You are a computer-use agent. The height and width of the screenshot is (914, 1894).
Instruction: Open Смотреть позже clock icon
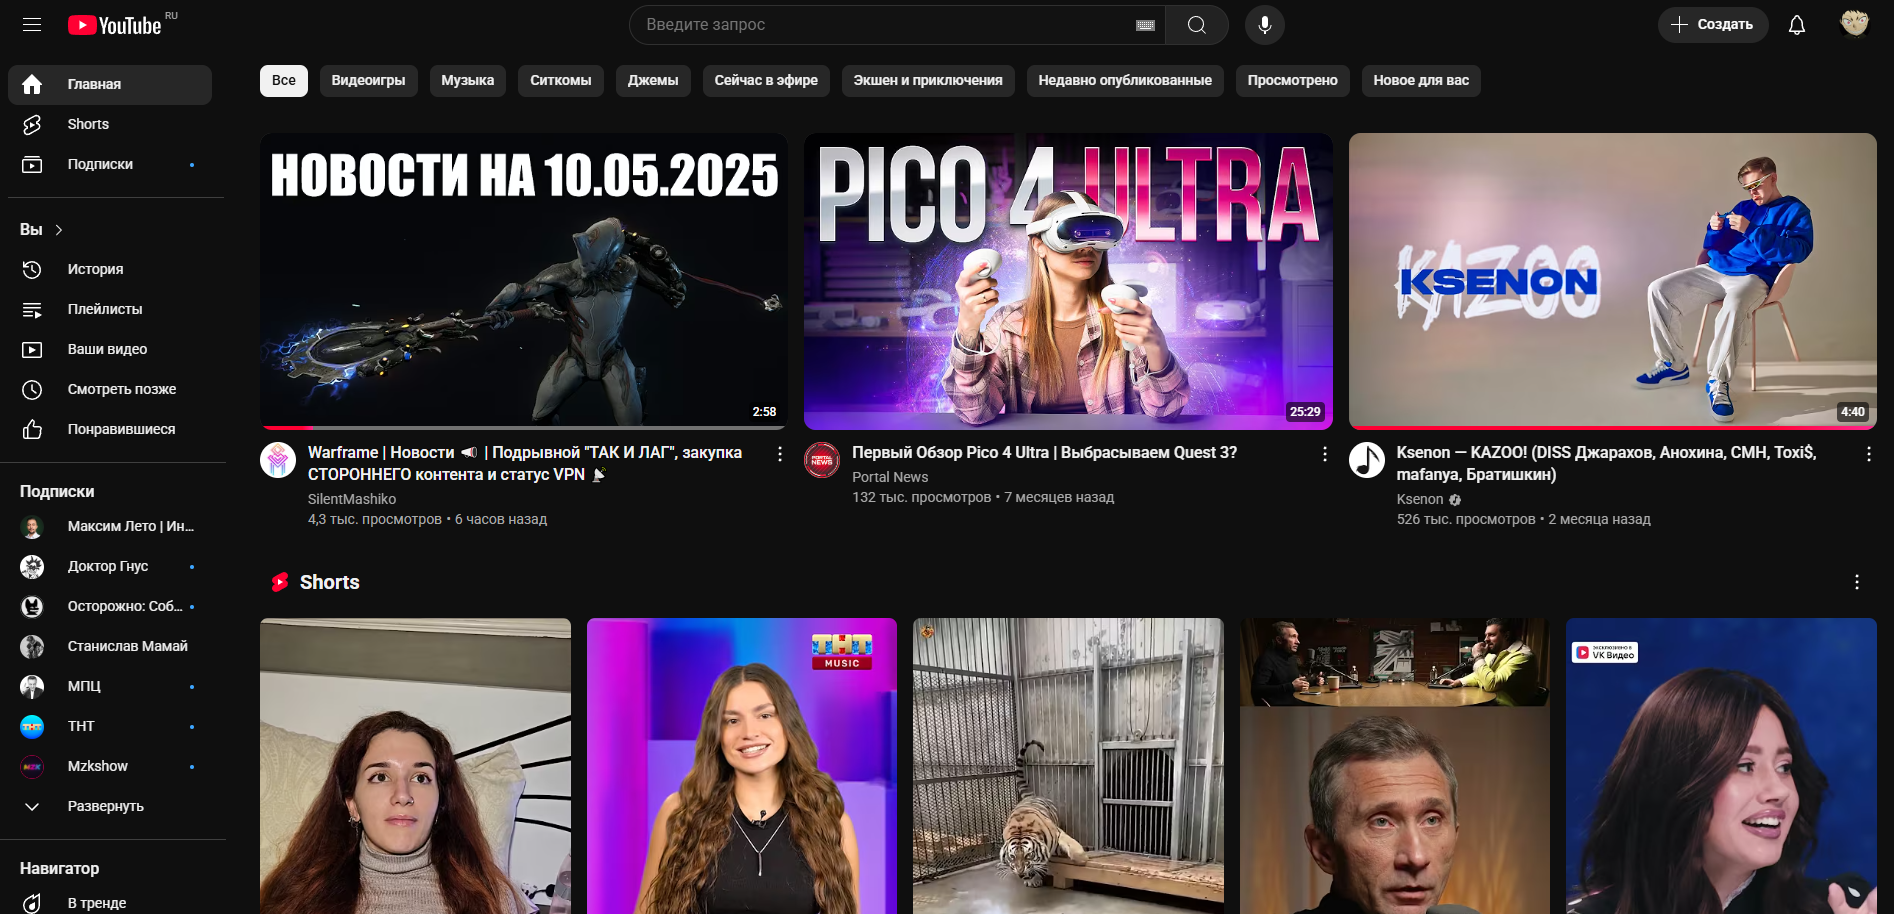(x=32, y=389)
